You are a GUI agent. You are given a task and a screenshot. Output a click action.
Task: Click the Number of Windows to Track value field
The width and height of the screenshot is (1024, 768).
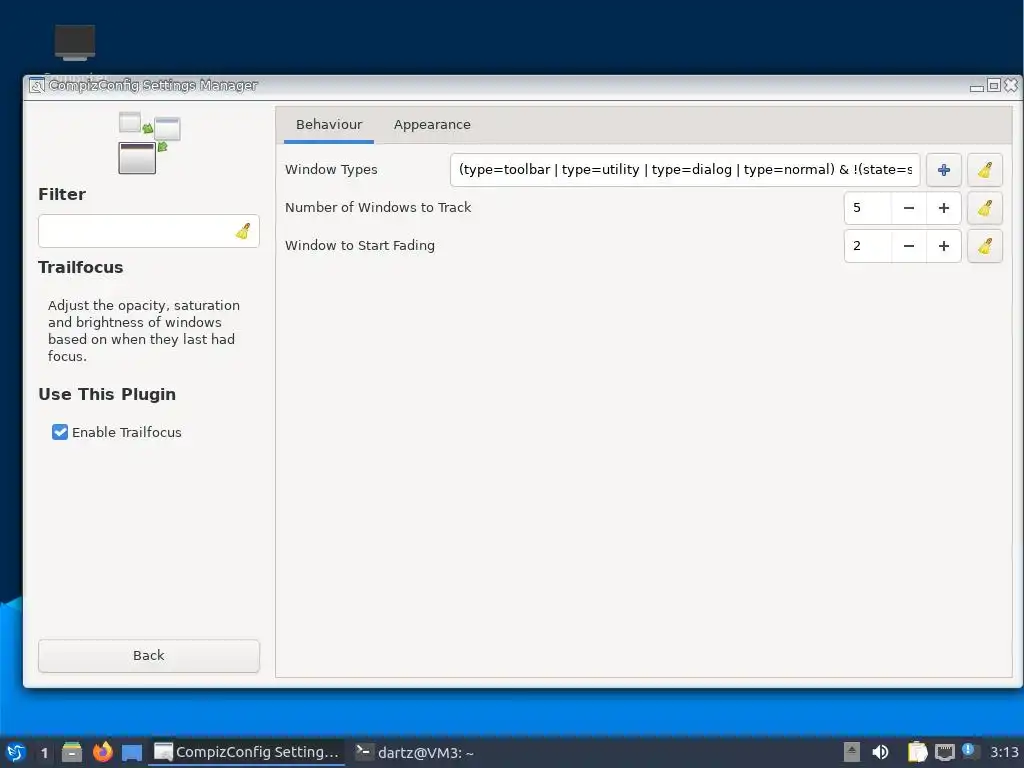[x=867, y=208]
